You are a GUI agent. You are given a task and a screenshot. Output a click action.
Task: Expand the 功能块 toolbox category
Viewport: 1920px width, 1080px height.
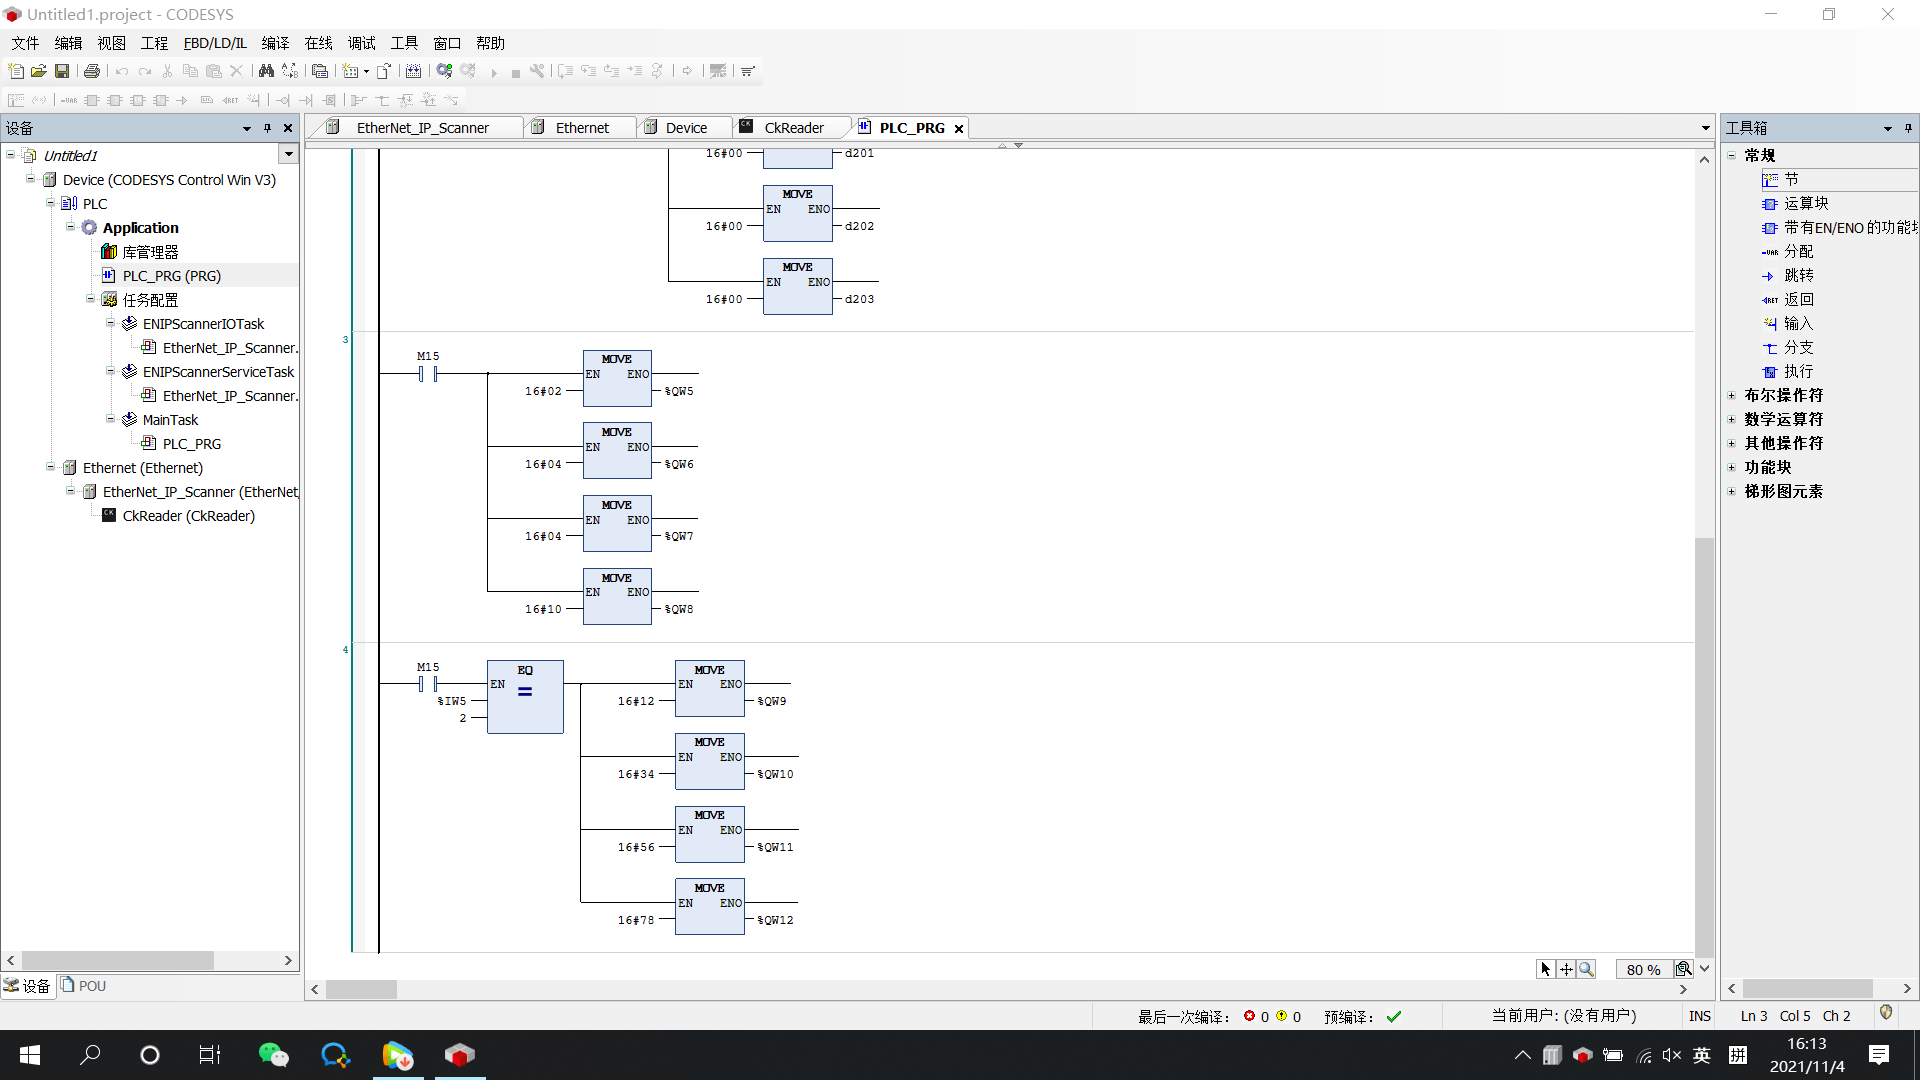(x=1732, y=467)
